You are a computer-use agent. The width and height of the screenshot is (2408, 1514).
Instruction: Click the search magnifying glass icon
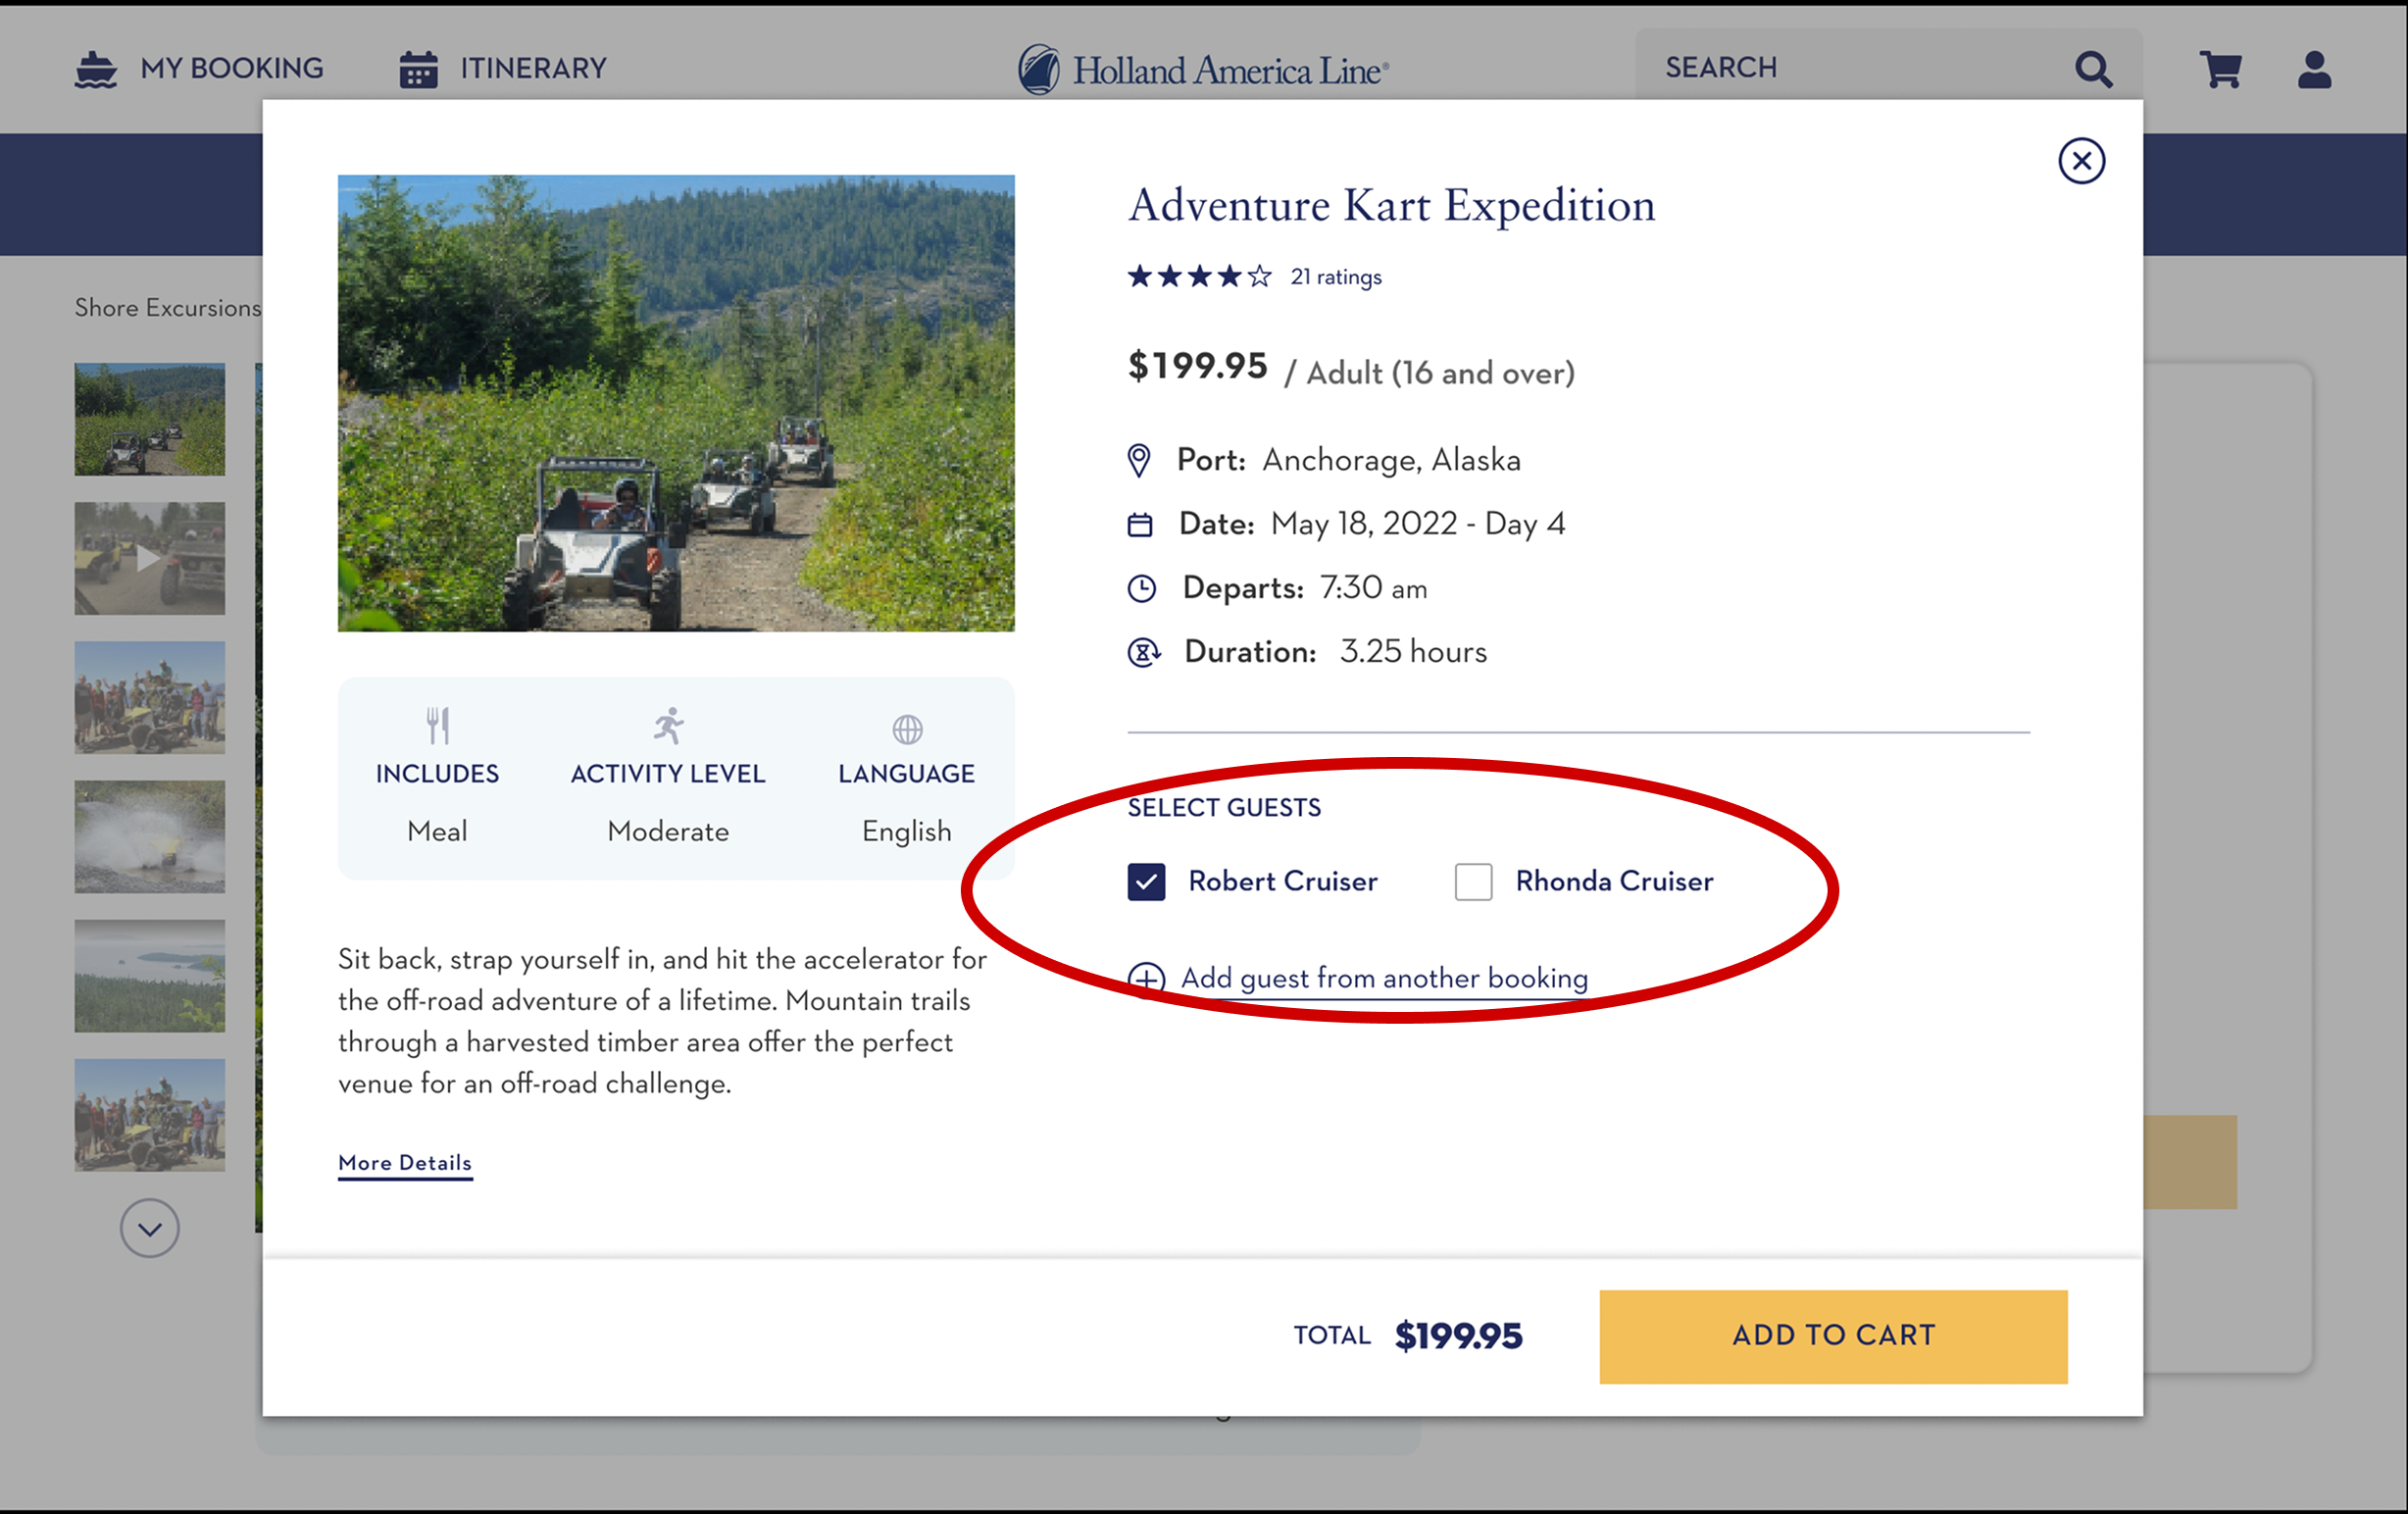pos(2092,69)
